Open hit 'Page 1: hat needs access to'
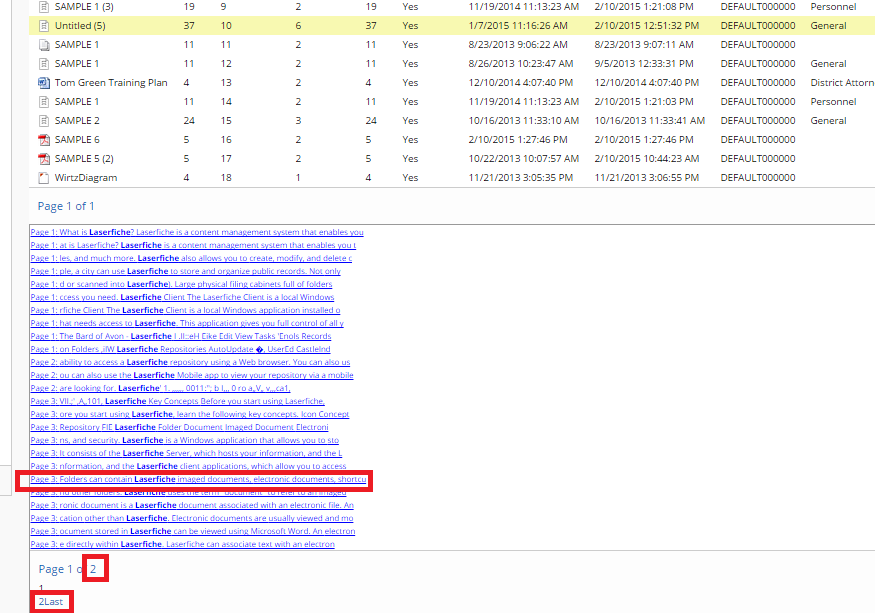 click(x=187, y=323)
